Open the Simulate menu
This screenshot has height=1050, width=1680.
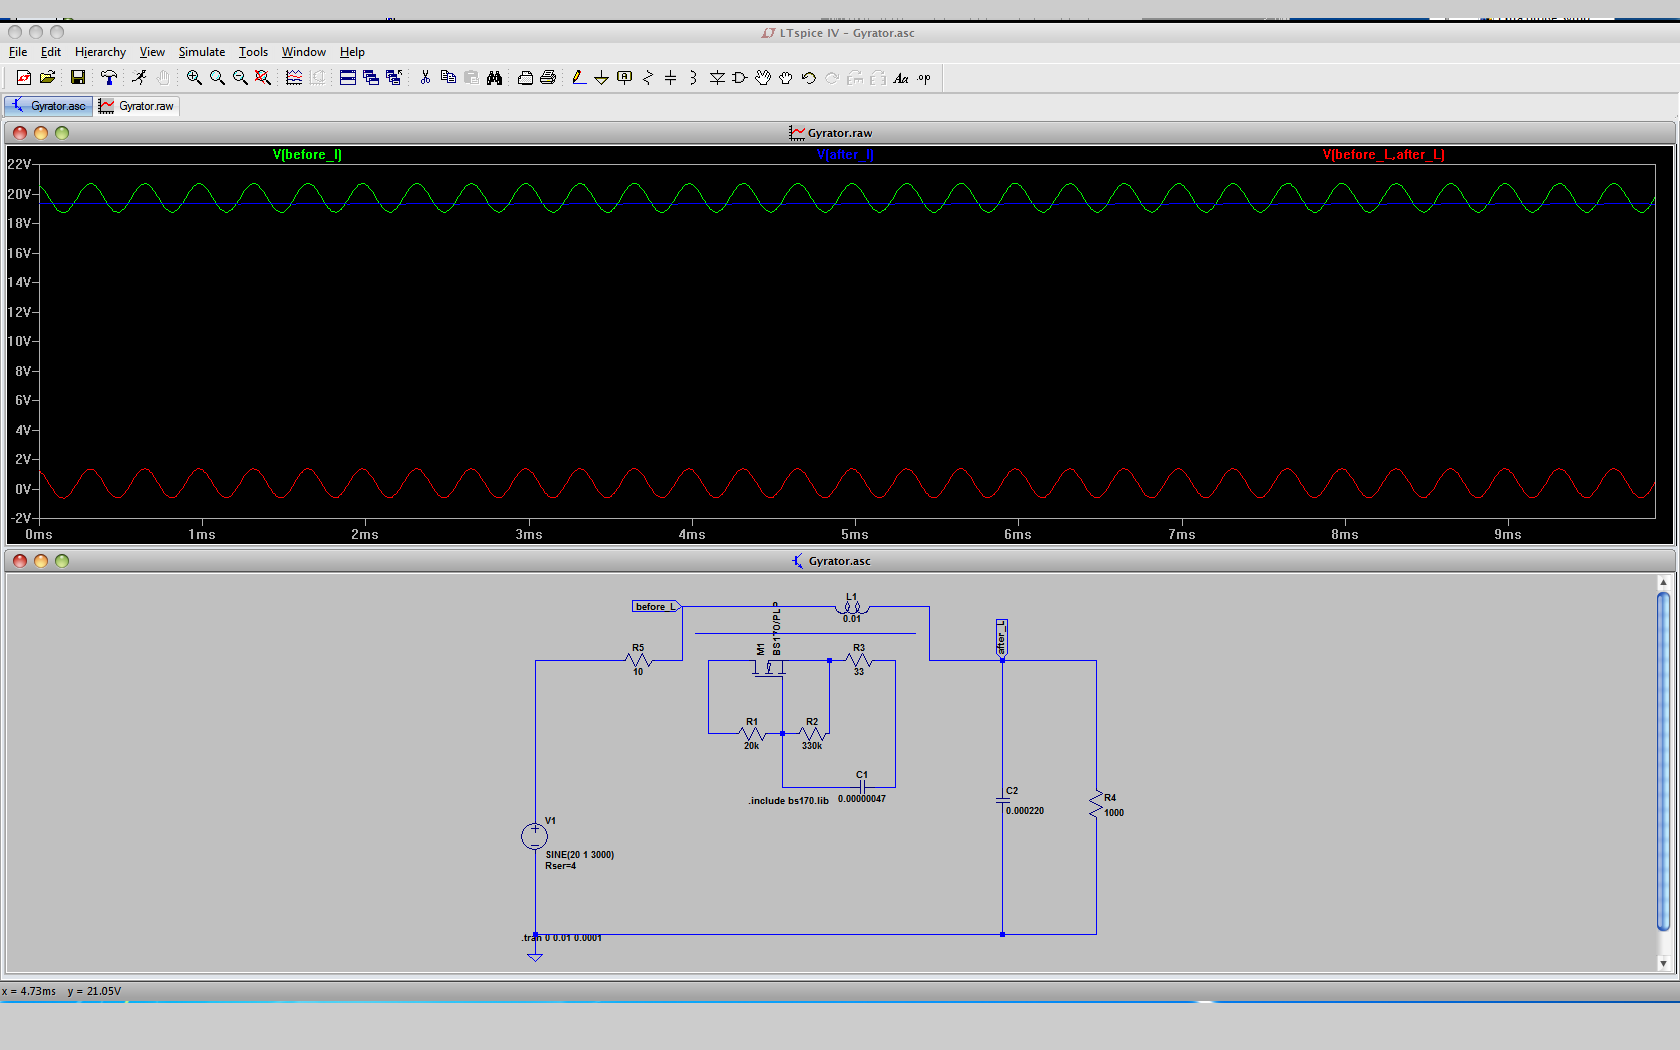pyautogui.click(x=202, y=52)
